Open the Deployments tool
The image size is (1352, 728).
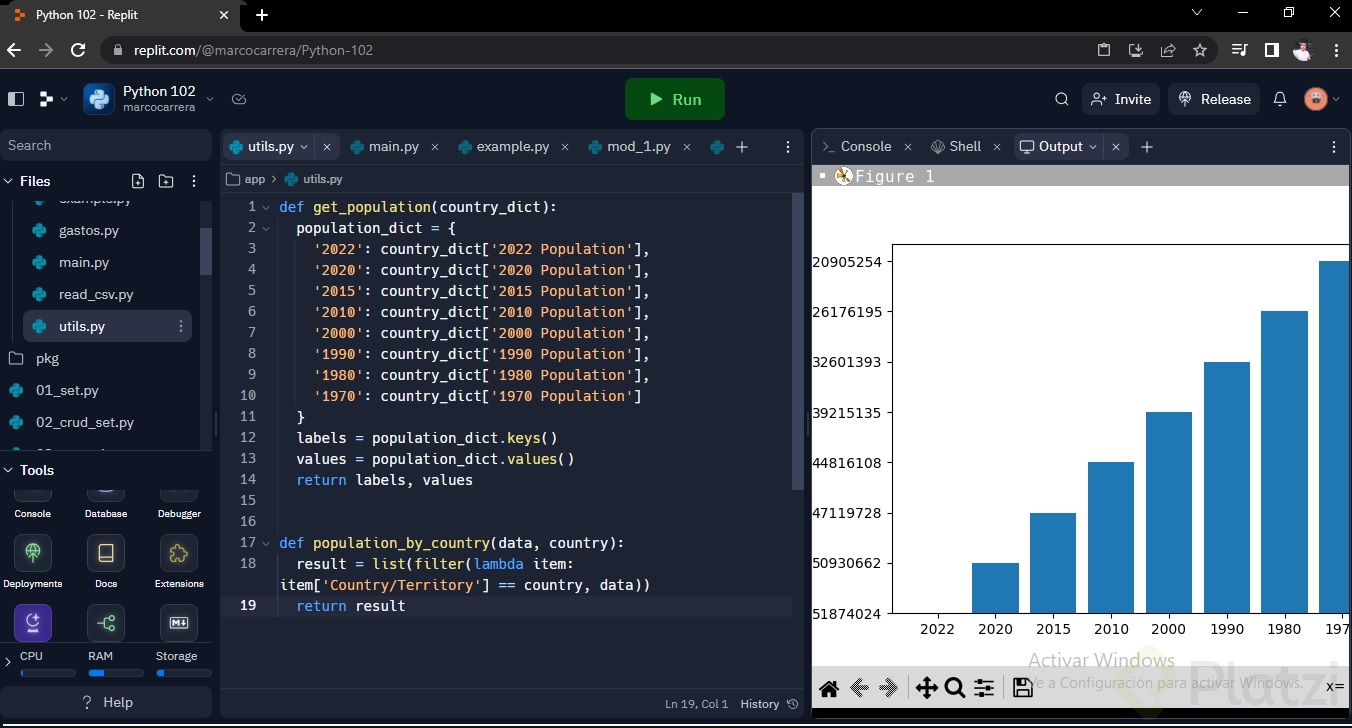[33, 560]
